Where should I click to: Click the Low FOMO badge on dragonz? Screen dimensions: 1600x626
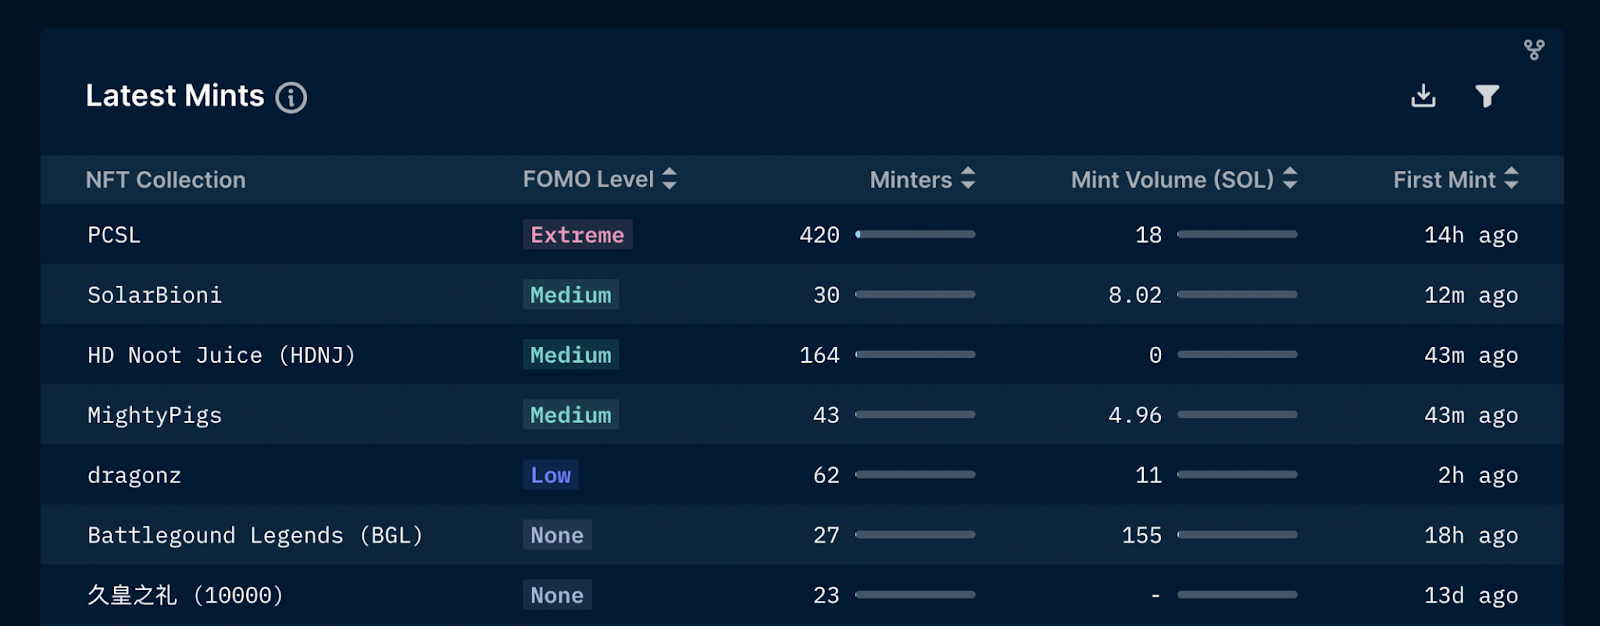click(551, 475)
